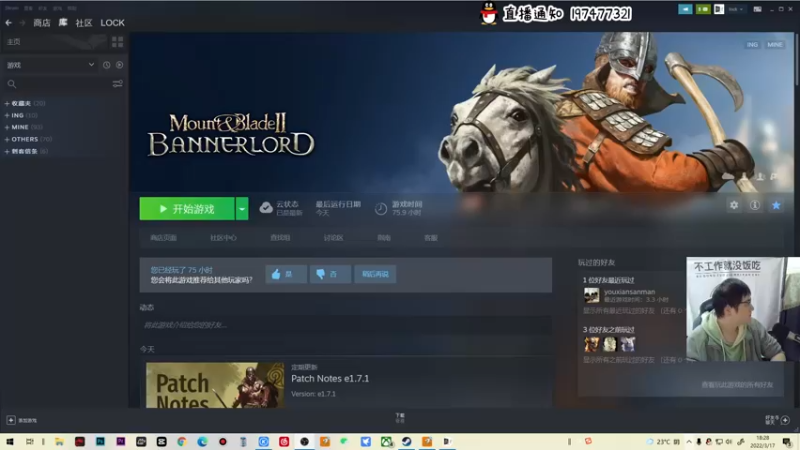Open friend youxiansanman's avatar
The image size is (800, 450).
tap(591, 295)
